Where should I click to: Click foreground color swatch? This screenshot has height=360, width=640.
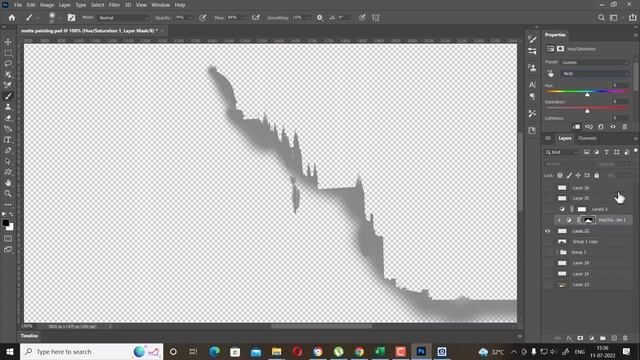point(5,223)
